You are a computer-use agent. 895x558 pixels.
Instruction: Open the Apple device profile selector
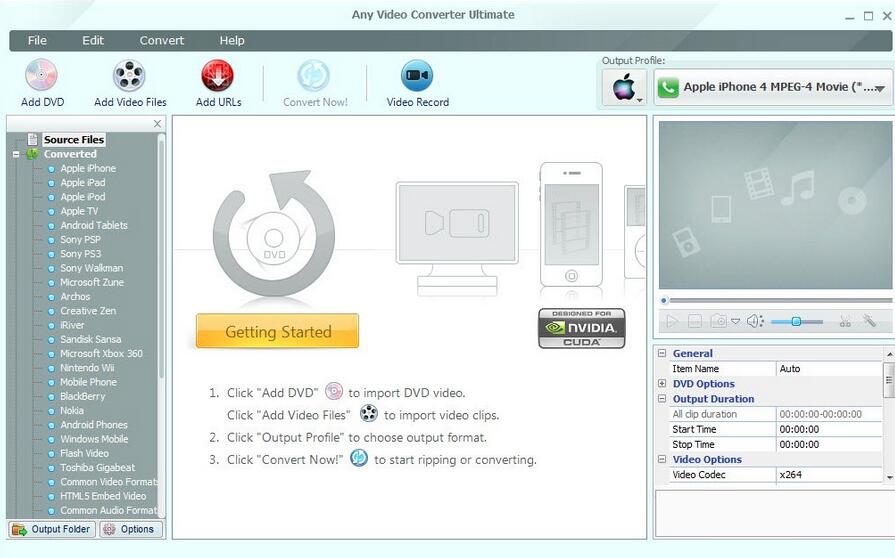point(624,88)
